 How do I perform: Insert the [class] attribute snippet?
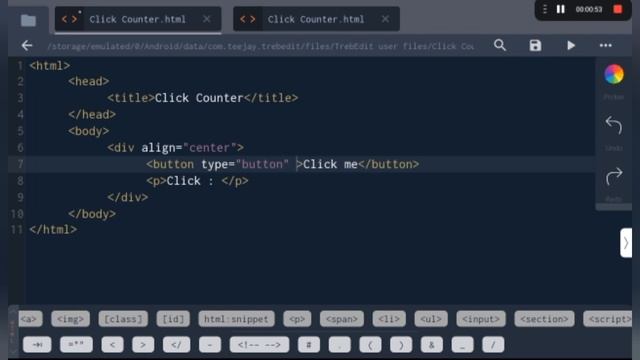[123, 319]
